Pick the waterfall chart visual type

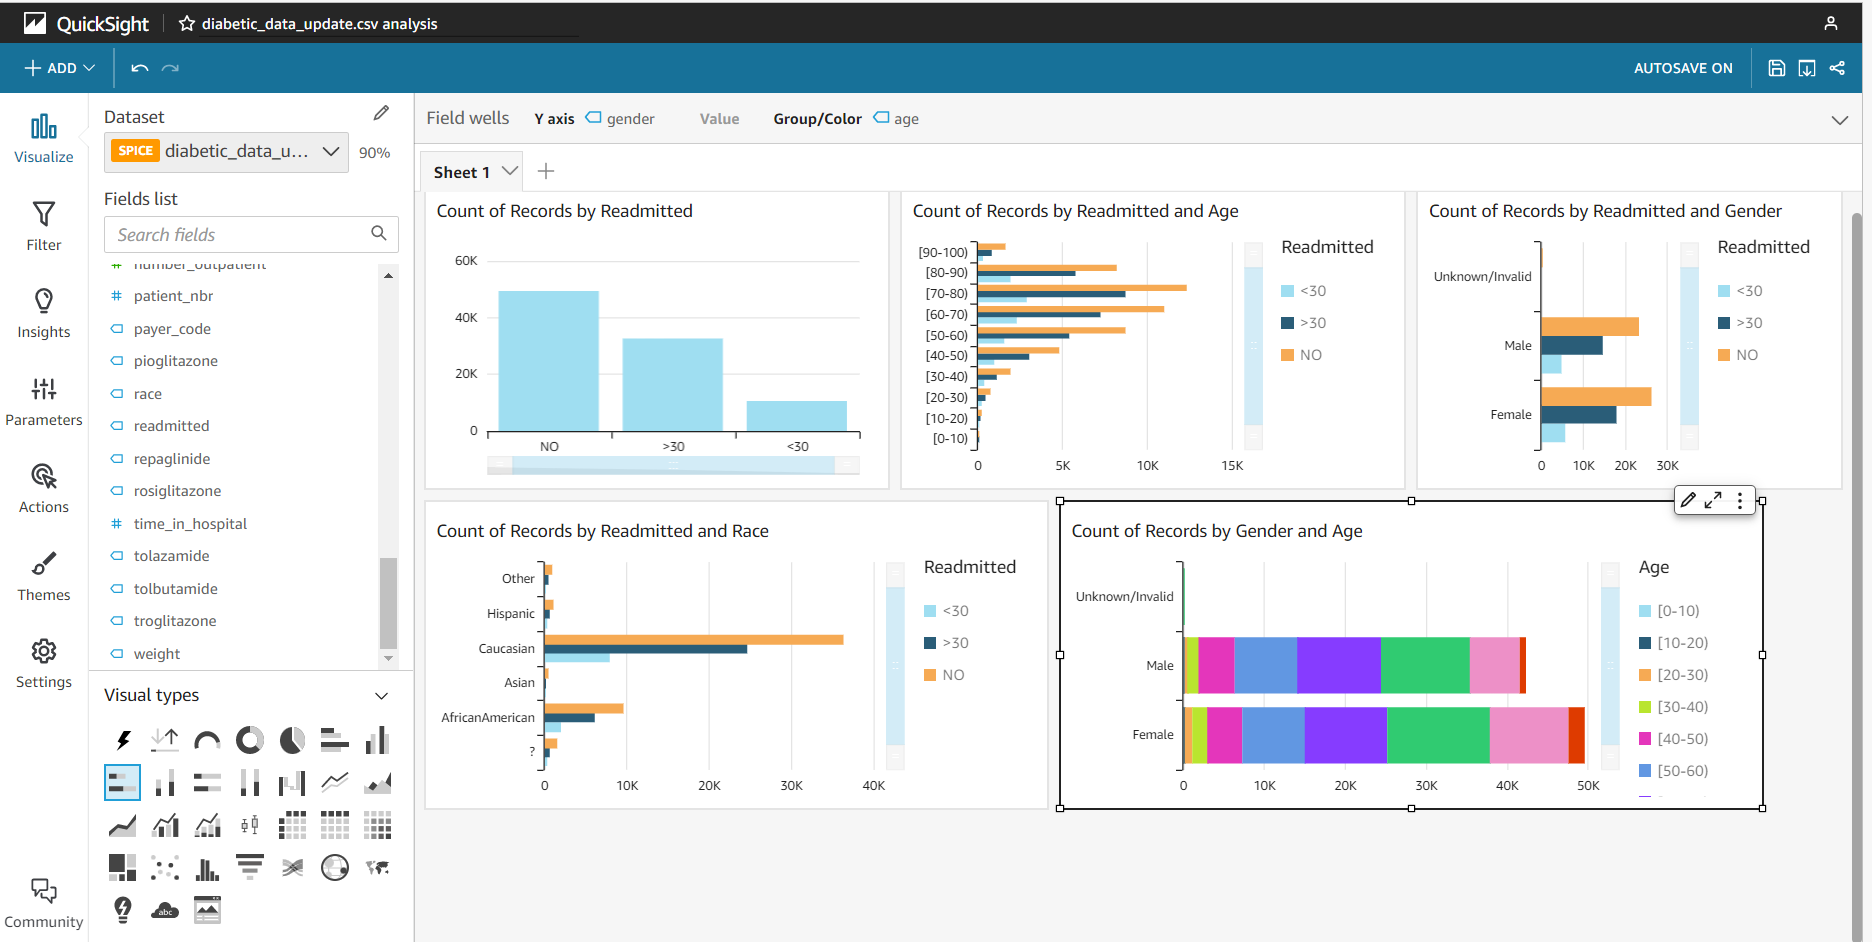point(292,782)
